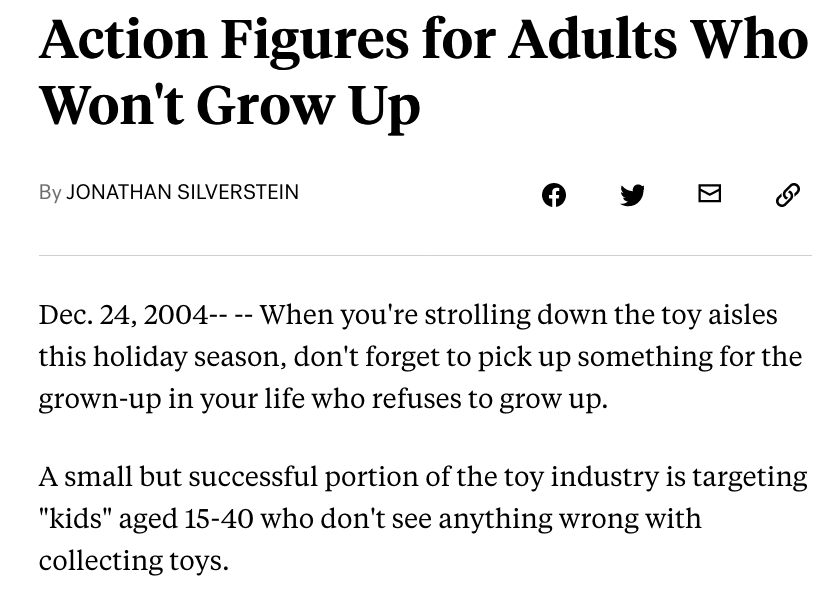838x614 pixels.
Task: Click the horizontal divider below the byline
Action: [425, 255]
